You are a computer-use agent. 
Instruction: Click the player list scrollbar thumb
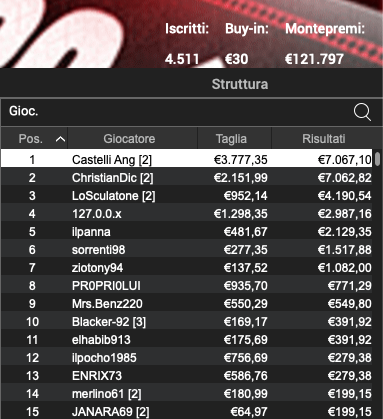[x=377, y=159]
